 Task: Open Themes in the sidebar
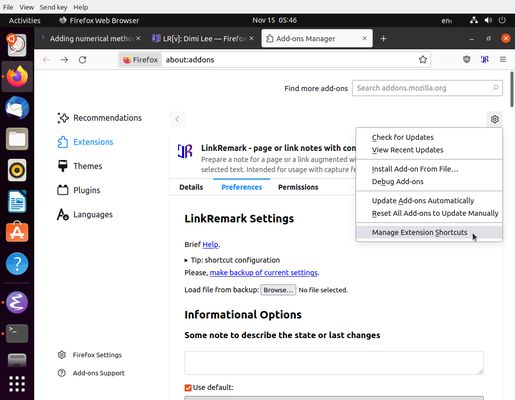(80, 166)
